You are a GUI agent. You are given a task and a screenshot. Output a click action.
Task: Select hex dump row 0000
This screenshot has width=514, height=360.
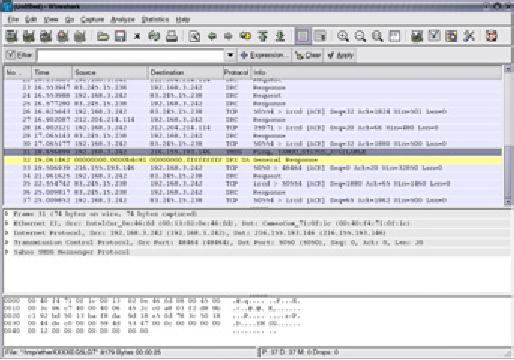pyautogui.click(x=153, y=301)
